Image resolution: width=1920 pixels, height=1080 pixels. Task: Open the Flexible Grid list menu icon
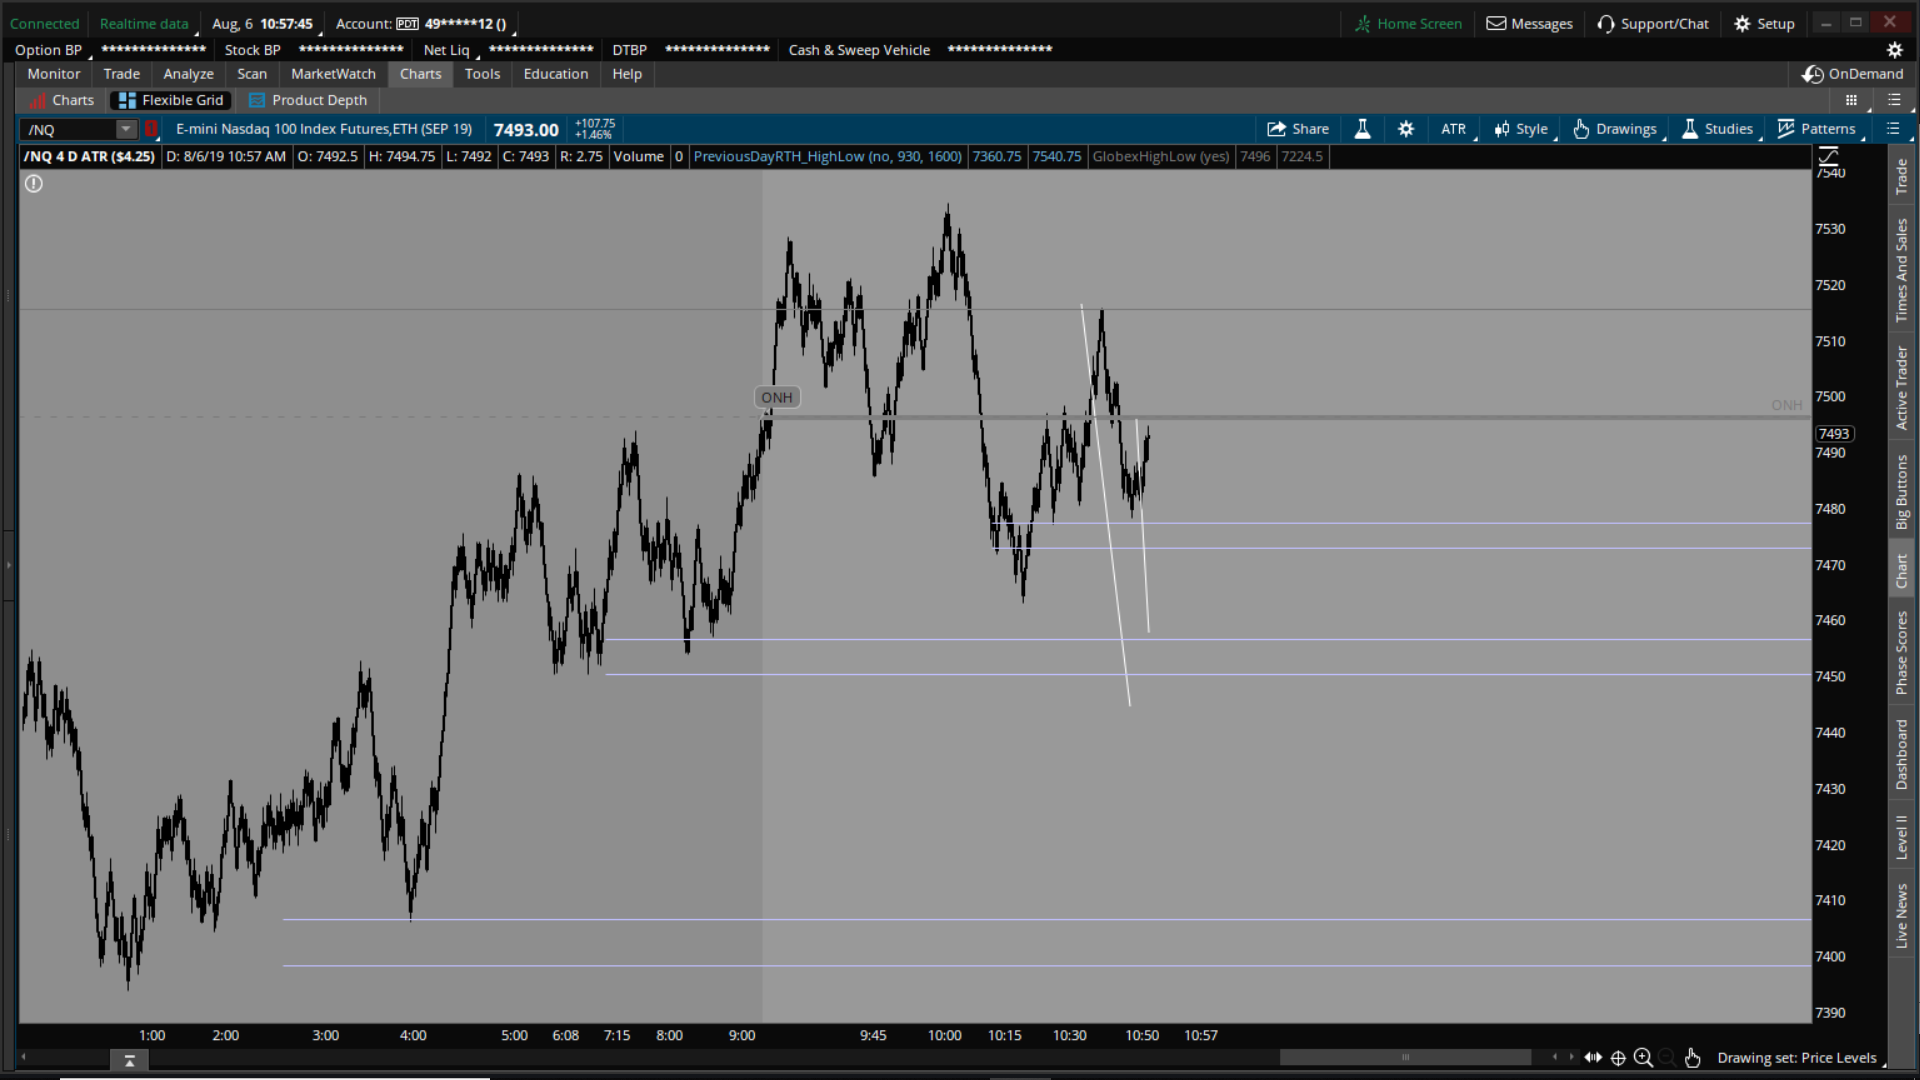(1894, 100)
